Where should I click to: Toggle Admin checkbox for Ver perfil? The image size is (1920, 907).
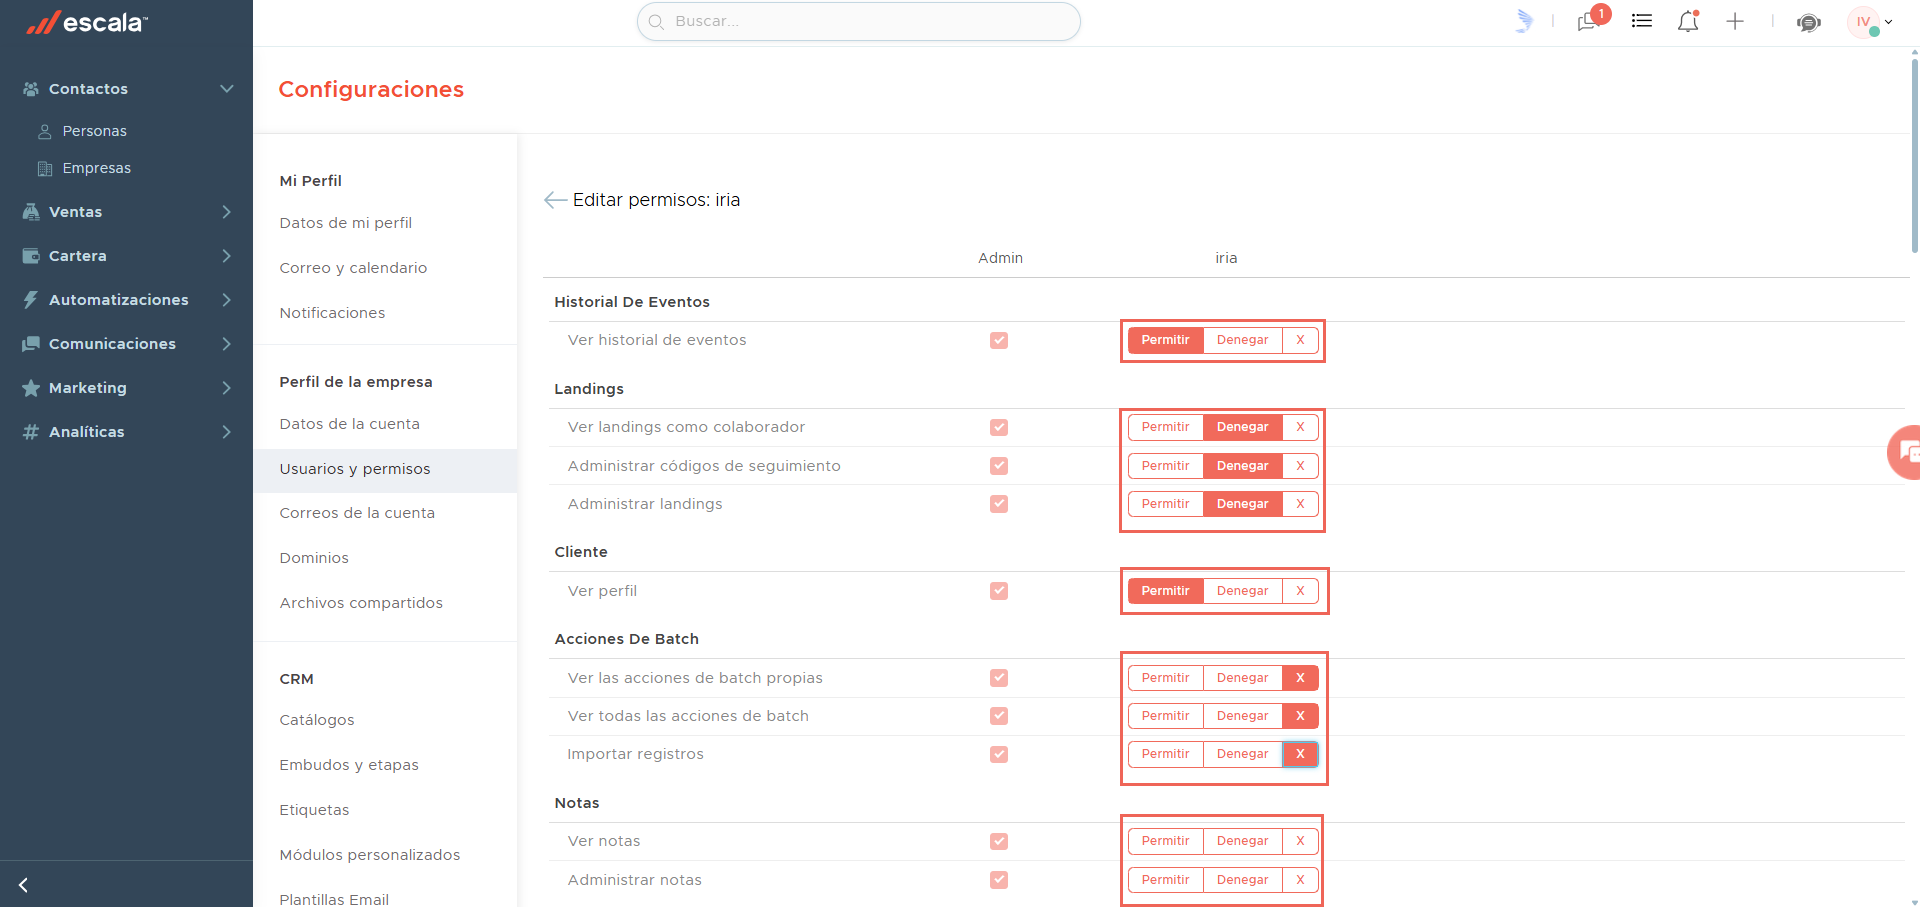click(999, 591)
